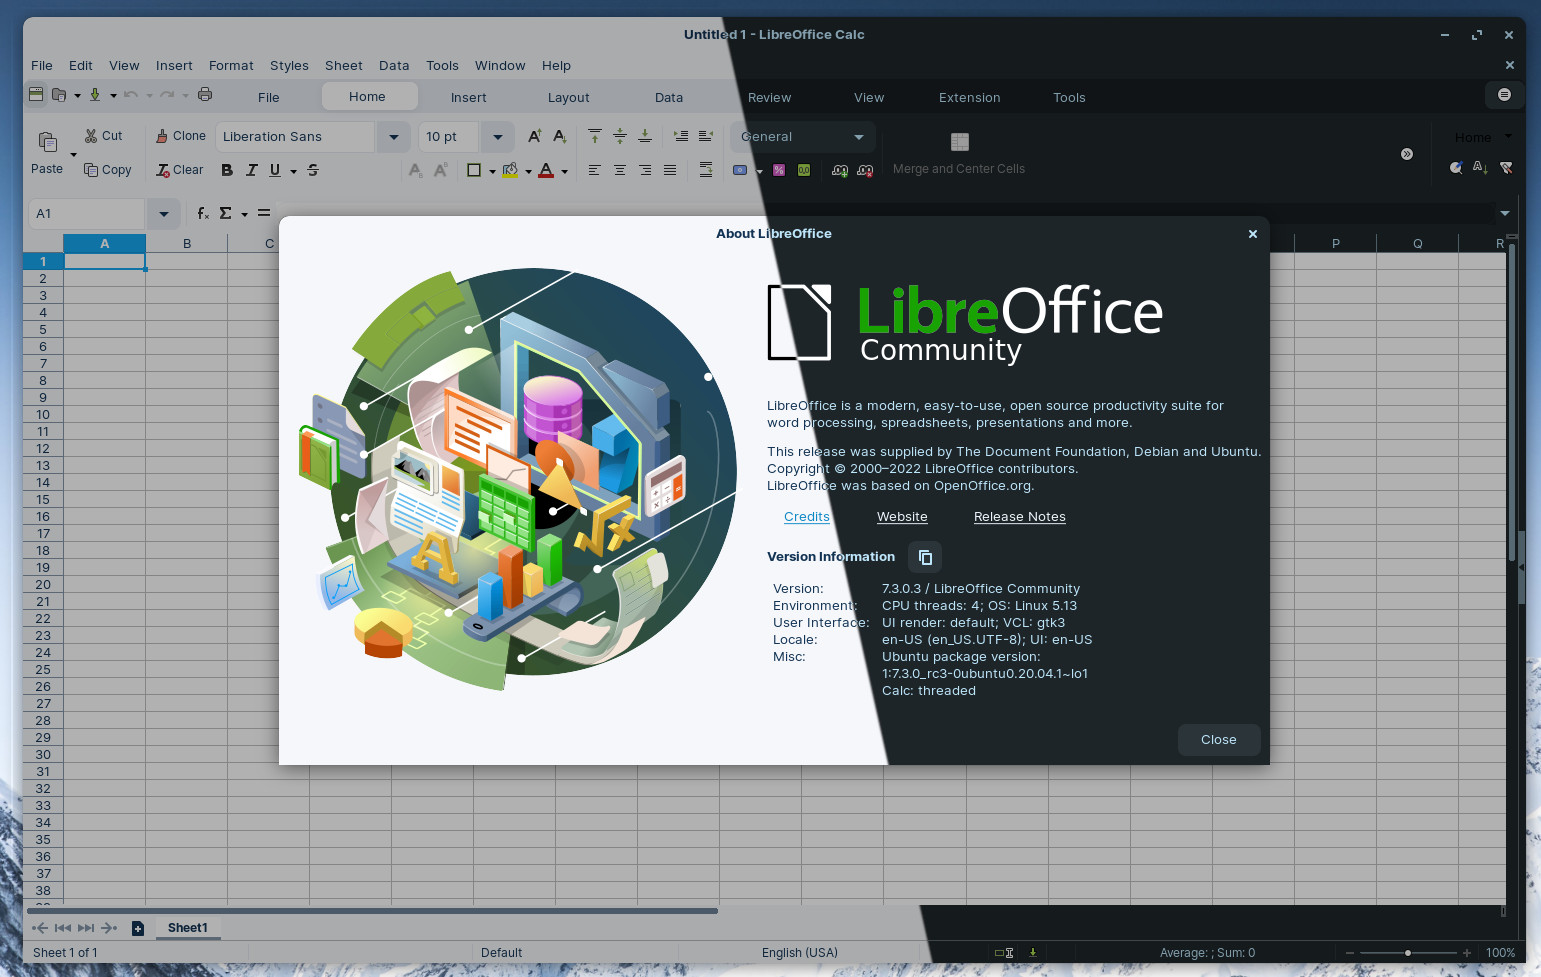Print with the printer icon in the toolbar

point(205,94)
